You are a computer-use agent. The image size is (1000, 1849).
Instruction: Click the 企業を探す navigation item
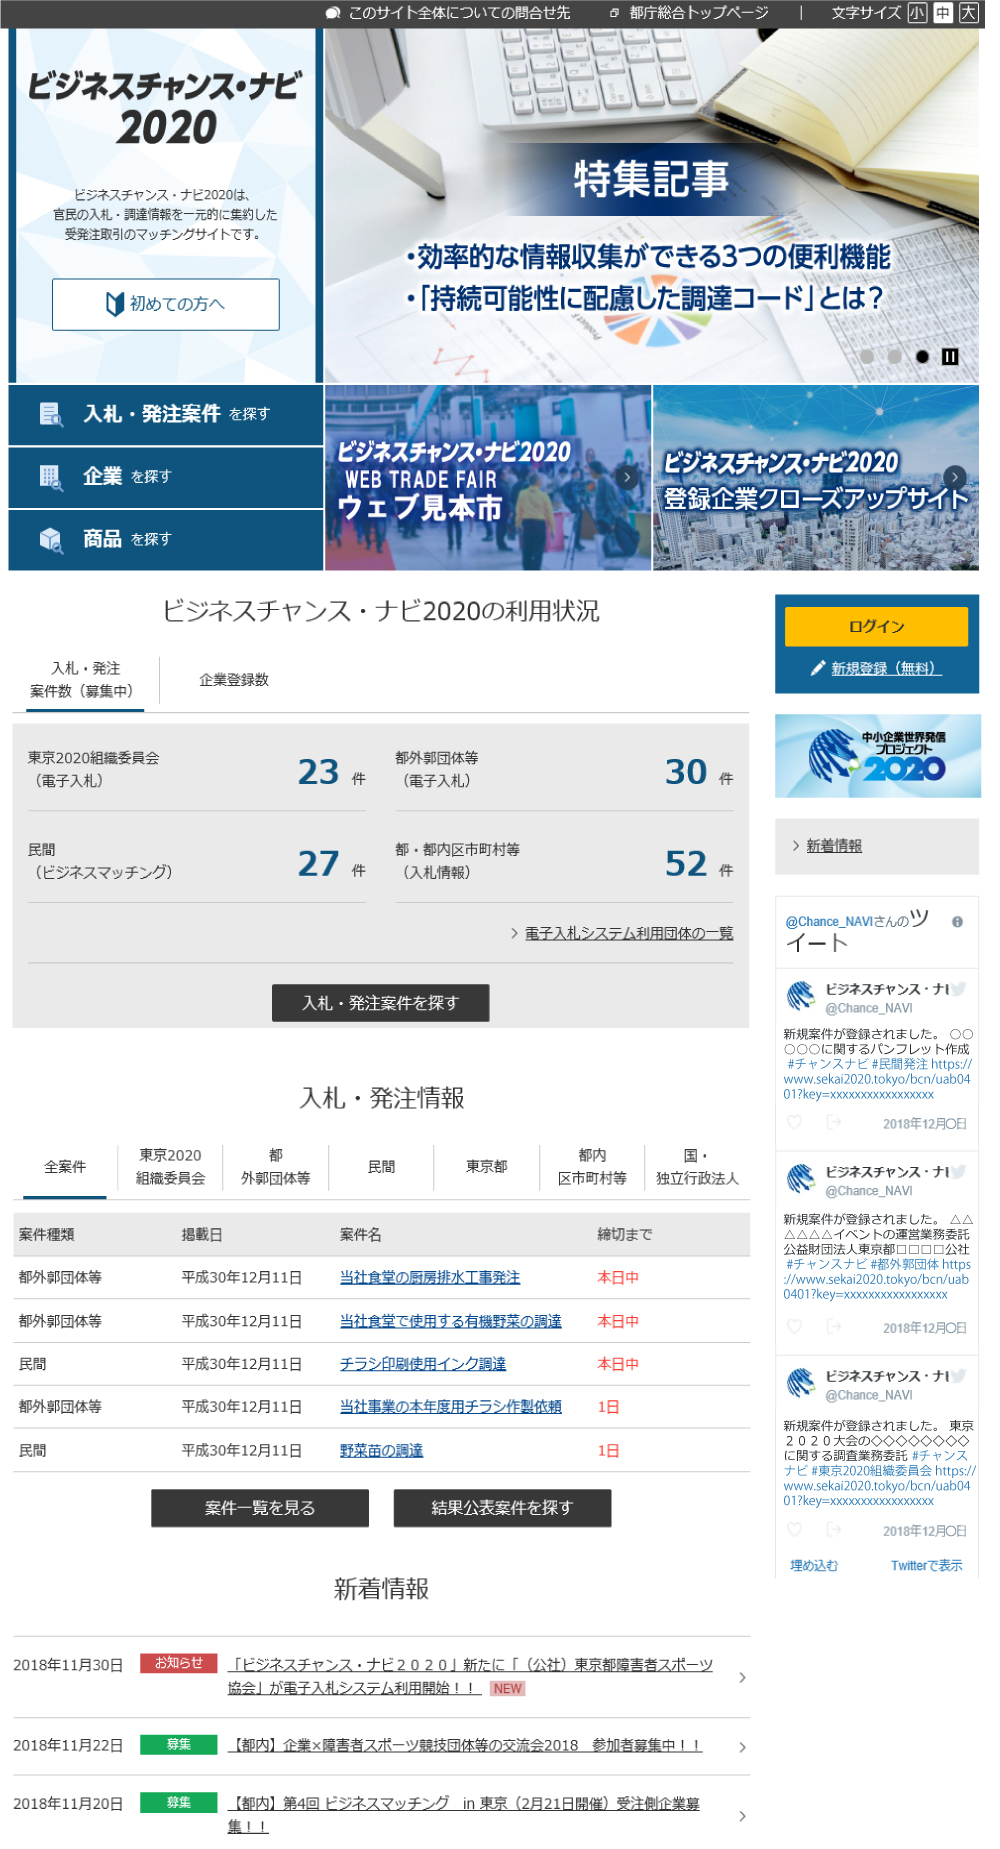[x=166, y=478]
